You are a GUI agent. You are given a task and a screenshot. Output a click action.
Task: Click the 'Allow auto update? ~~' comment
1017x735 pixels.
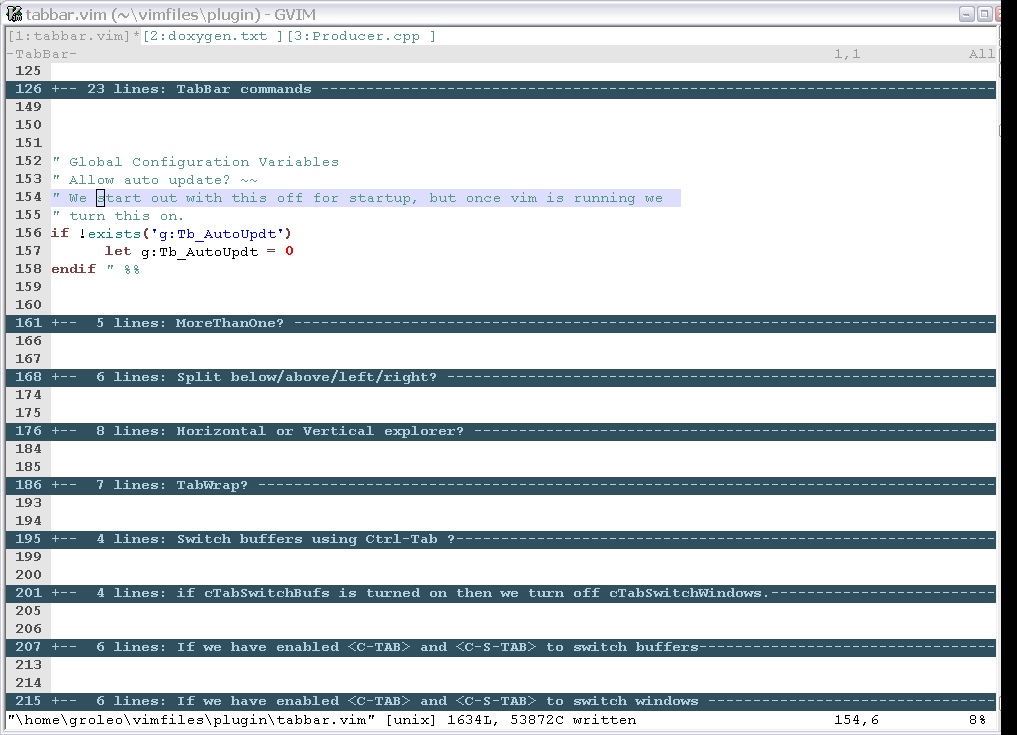tap(155, 180)
